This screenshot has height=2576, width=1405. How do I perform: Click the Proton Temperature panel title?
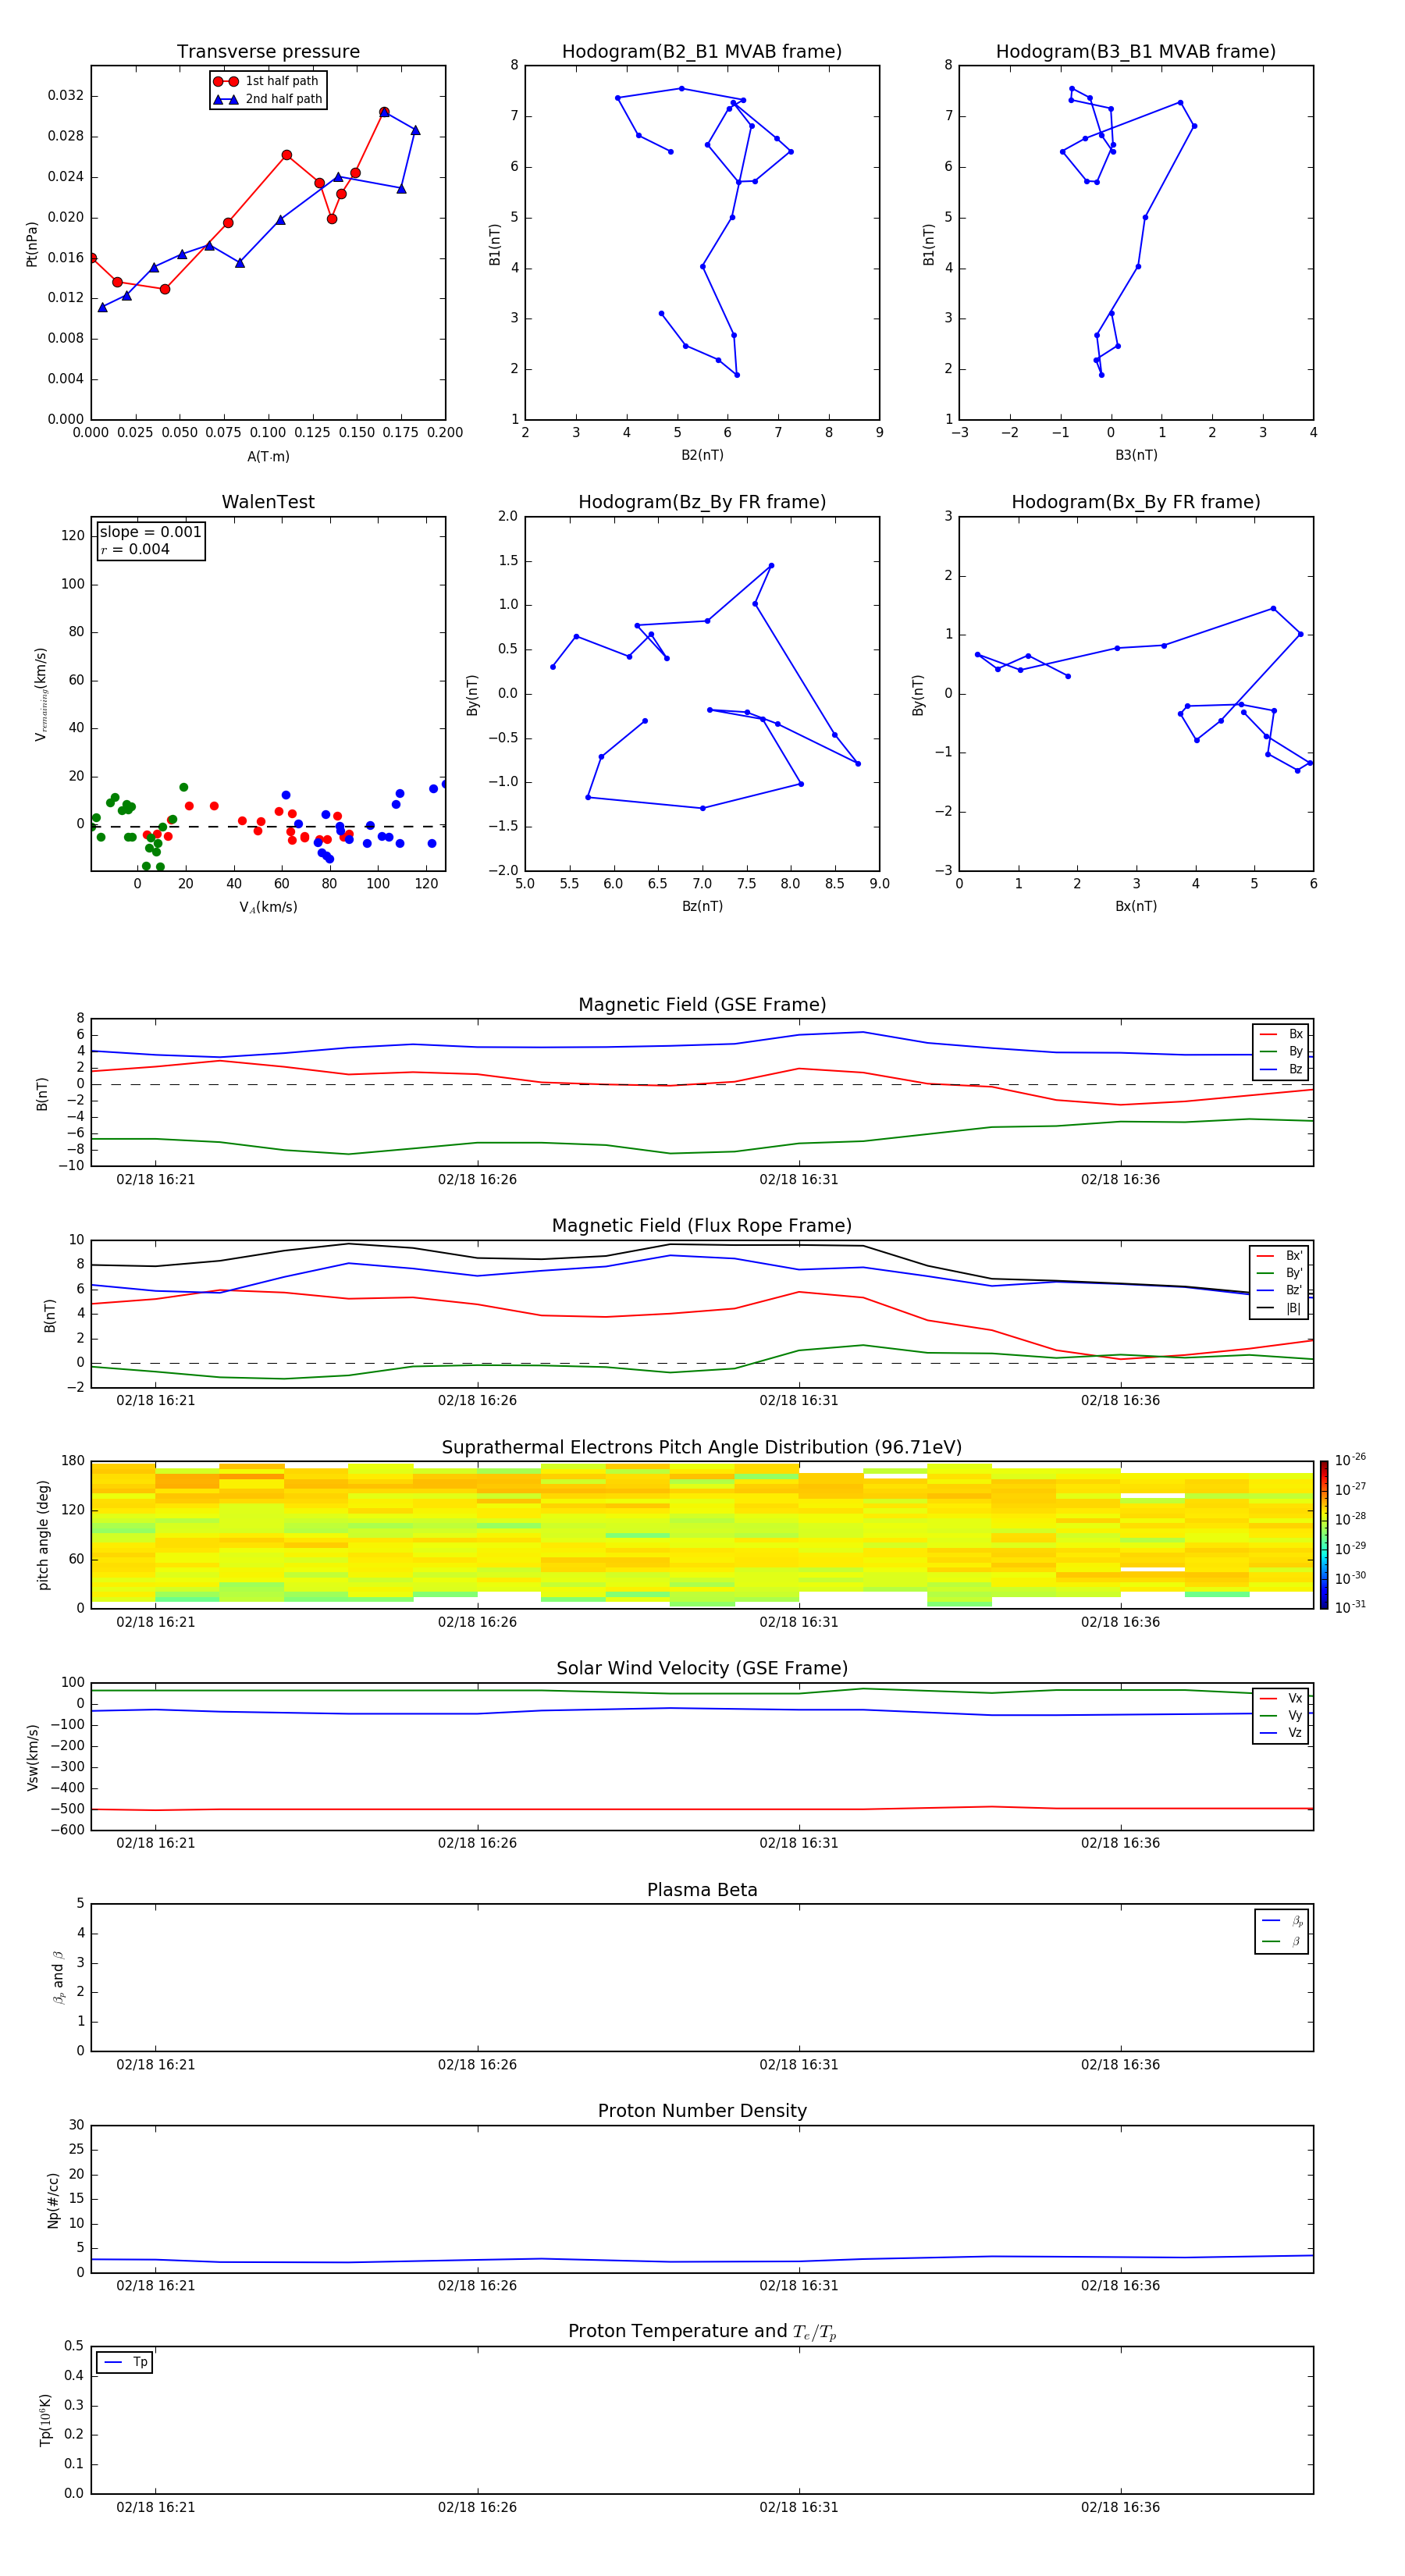coord(702,2331)
